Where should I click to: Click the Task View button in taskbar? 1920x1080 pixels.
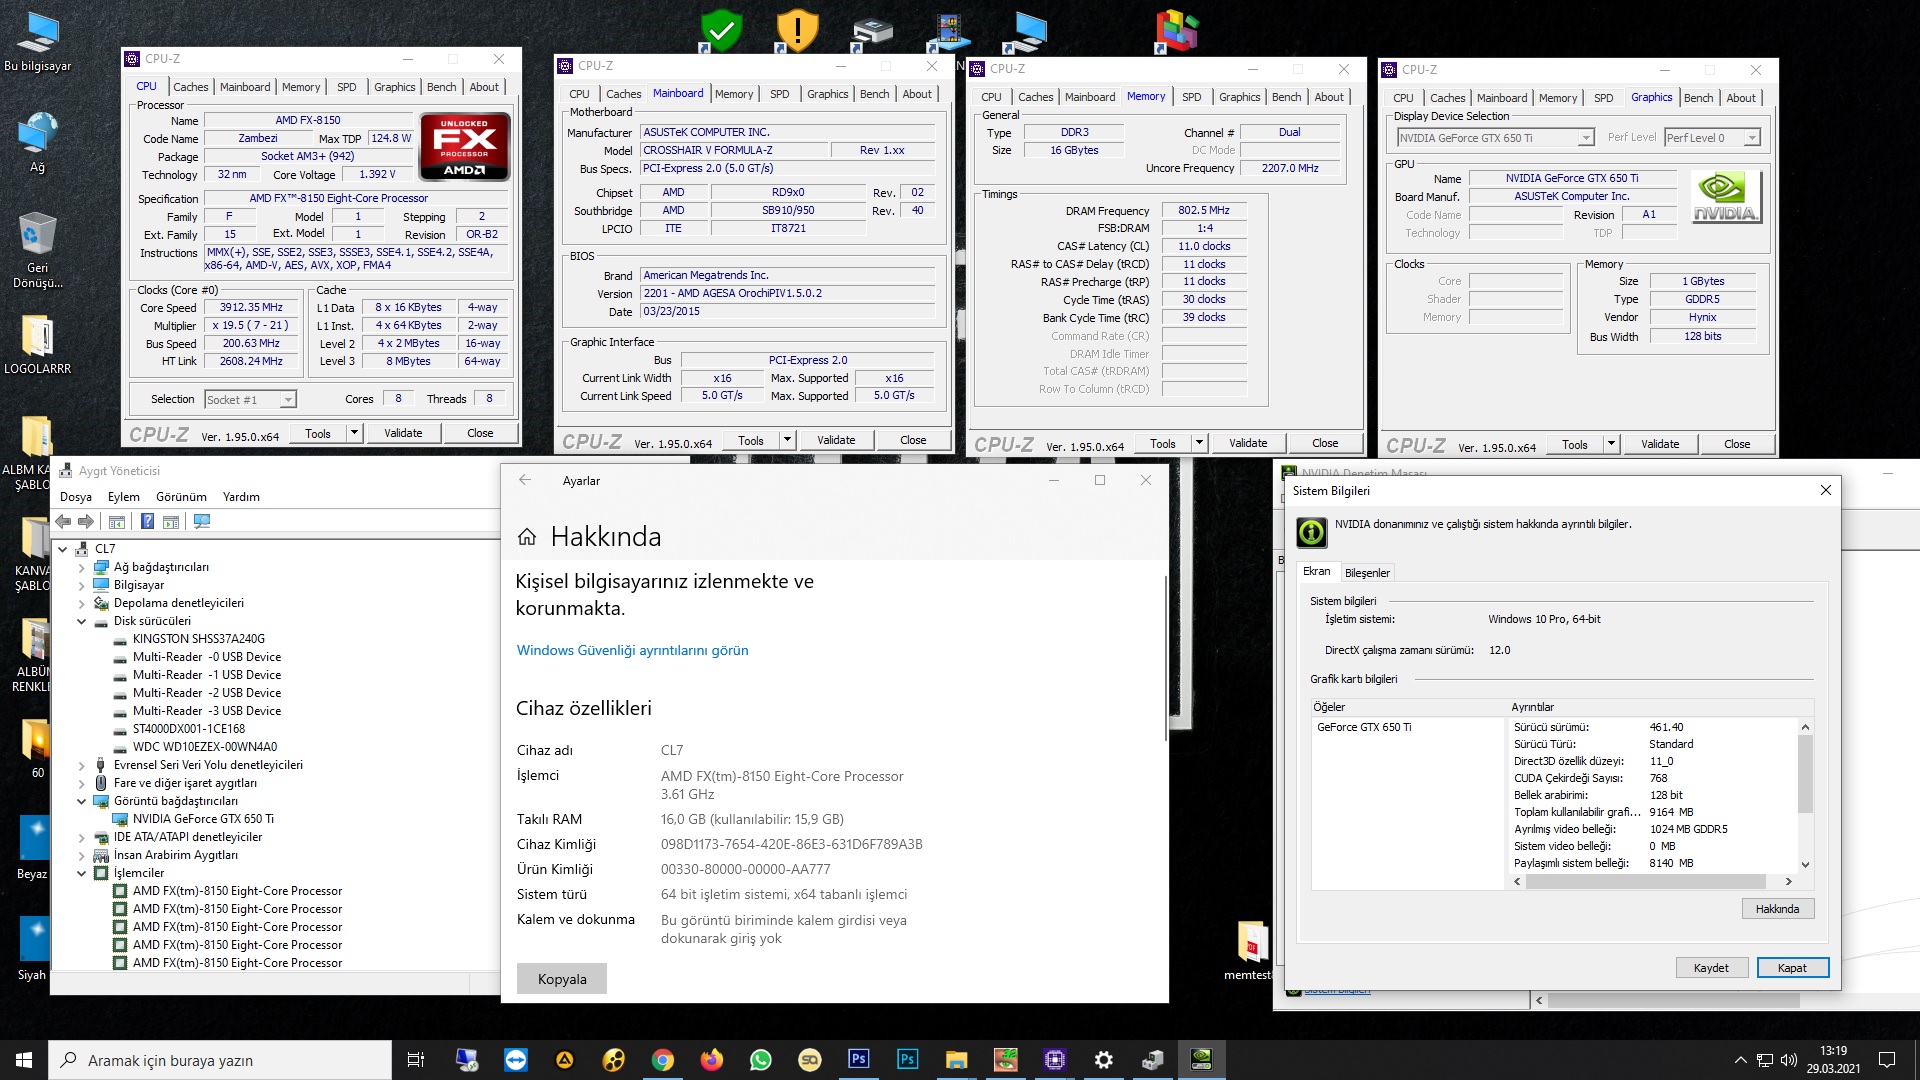pyautogui.click(x=416, y=1060)
